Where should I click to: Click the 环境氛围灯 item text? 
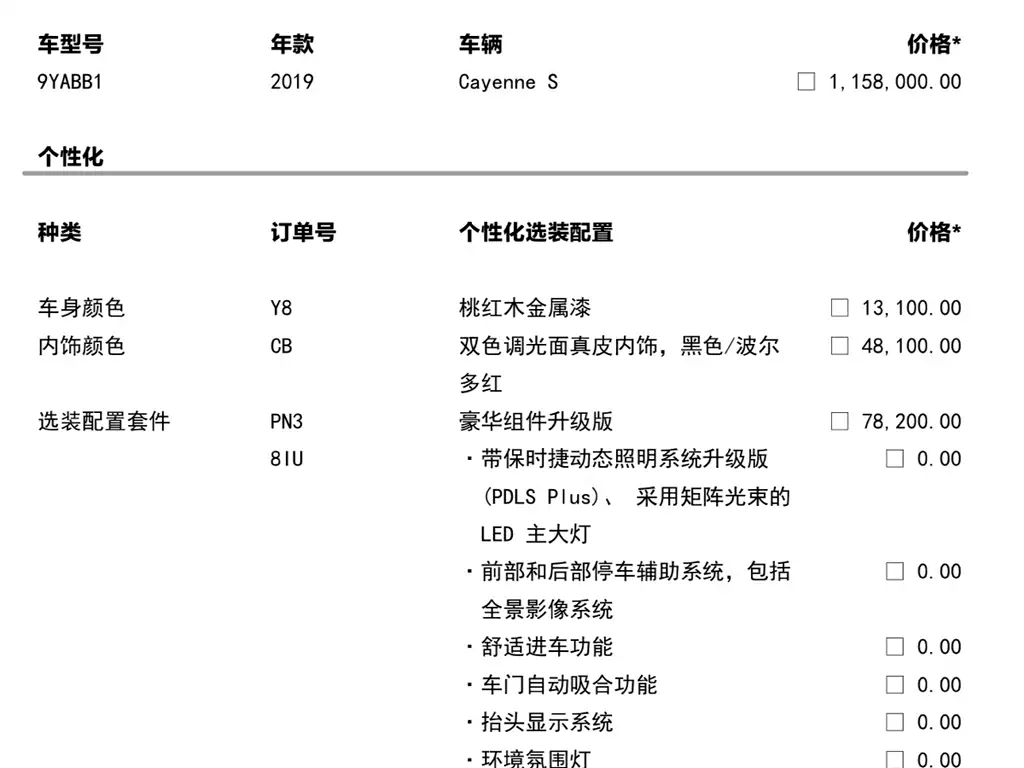tap(536, 758)
